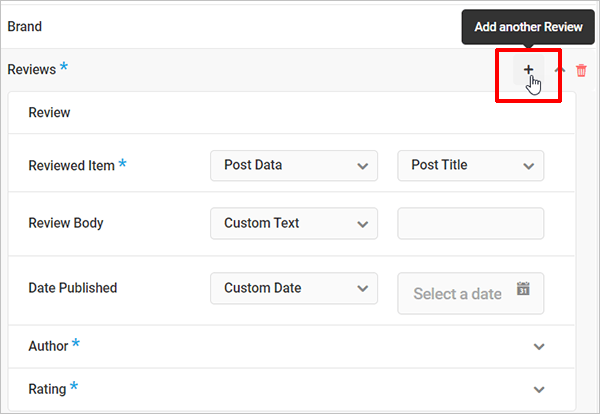Click the up arrow beside the trash icon
Image resolution: width=600 pixels, height=414 pixels.
pyautogui.click(x=560, y=70)
